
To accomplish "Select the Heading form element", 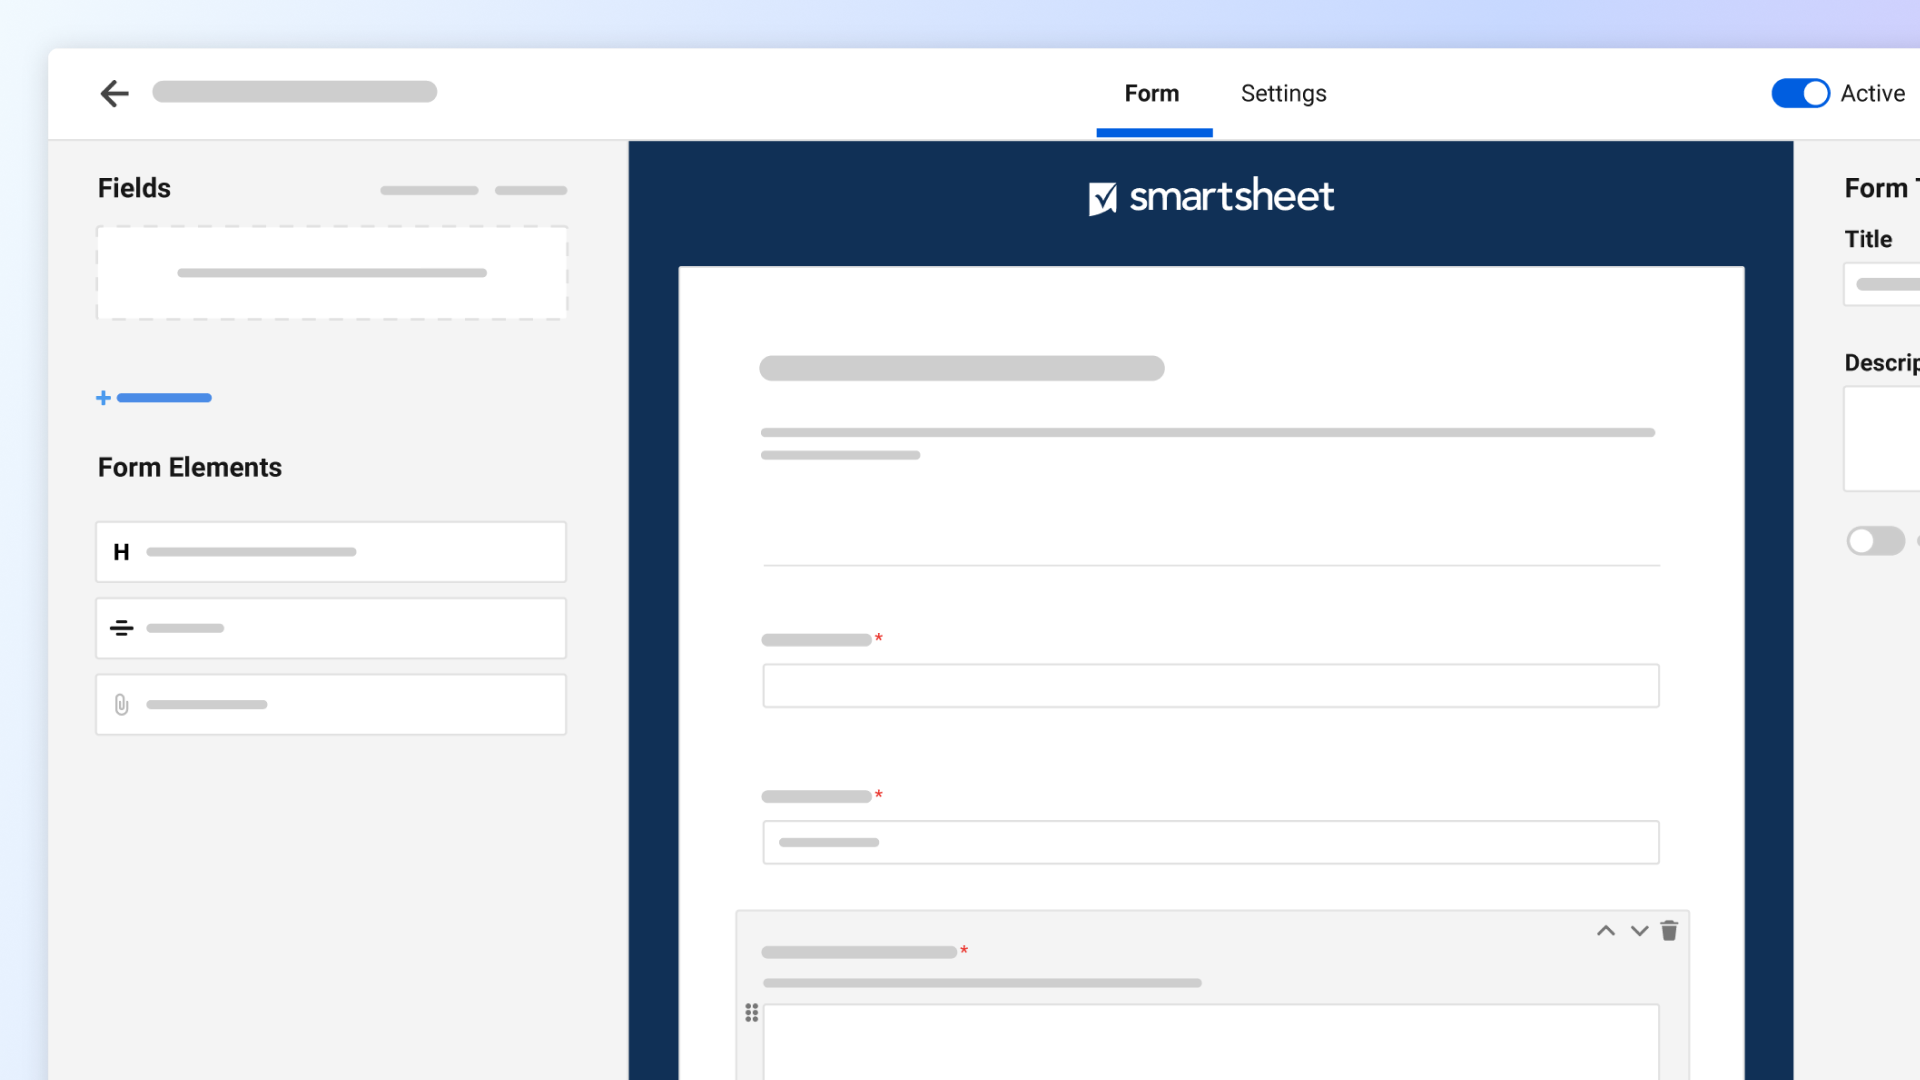I will [x=330, y=551].
